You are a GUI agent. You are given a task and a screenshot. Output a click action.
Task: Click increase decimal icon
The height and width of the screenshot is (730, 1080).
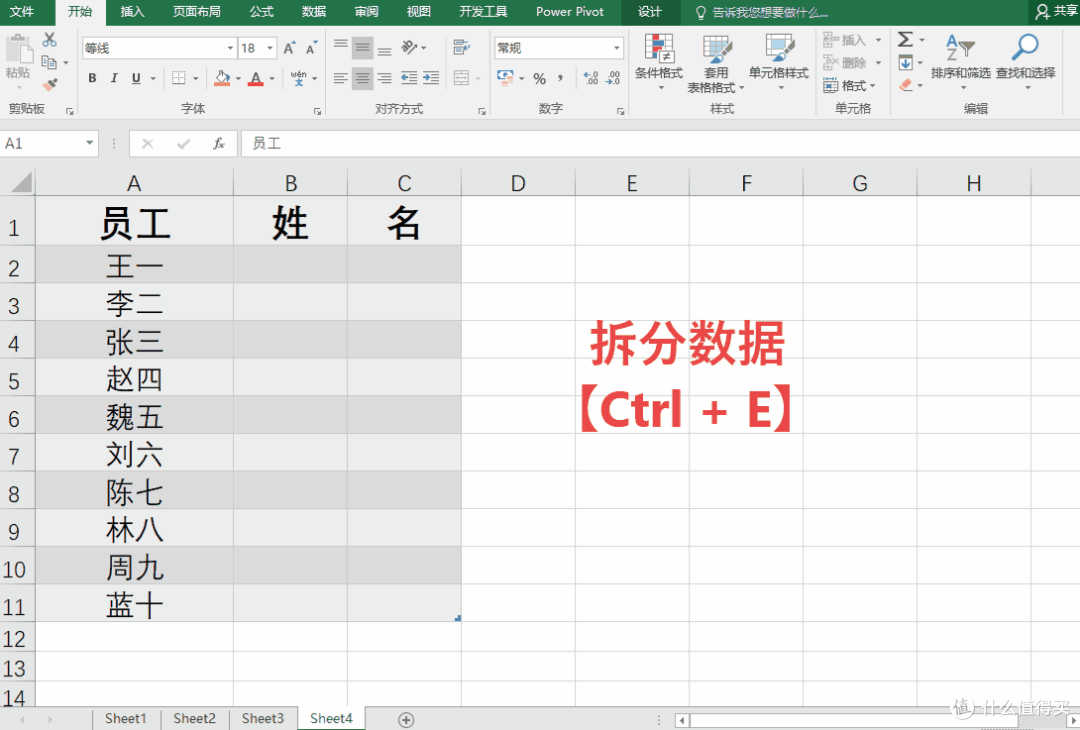click(x=591, y=79)
